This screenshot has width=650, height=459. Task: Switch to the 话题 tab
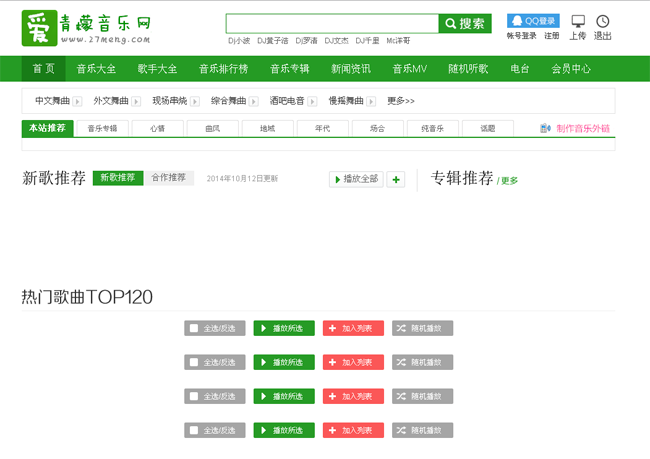[x=488, y=129]
